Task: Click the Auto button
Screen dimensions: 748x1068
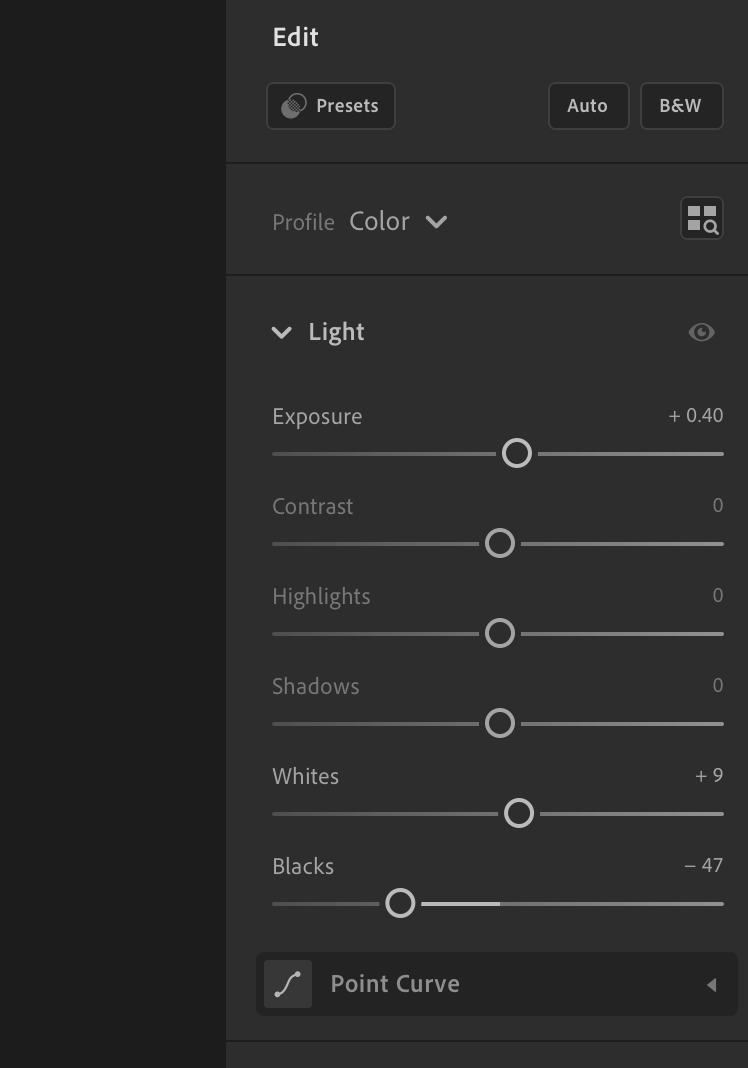Action: coord(589,106)
